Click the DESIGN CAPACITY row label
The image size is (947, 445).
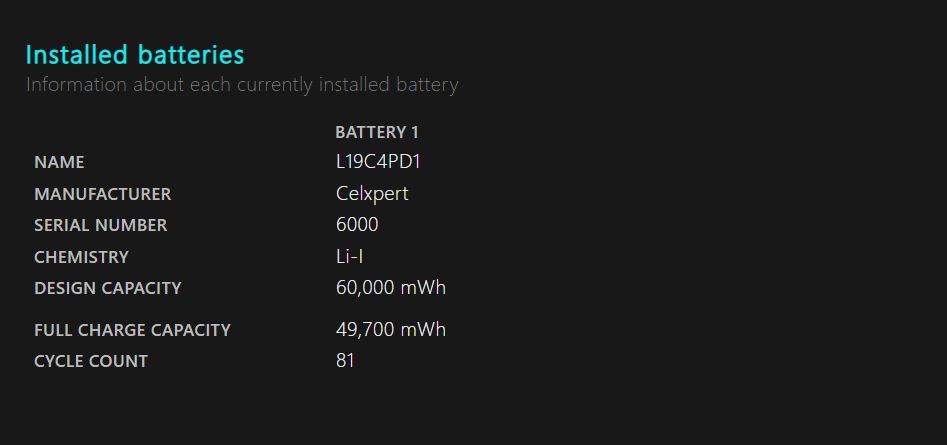point(108,288)
